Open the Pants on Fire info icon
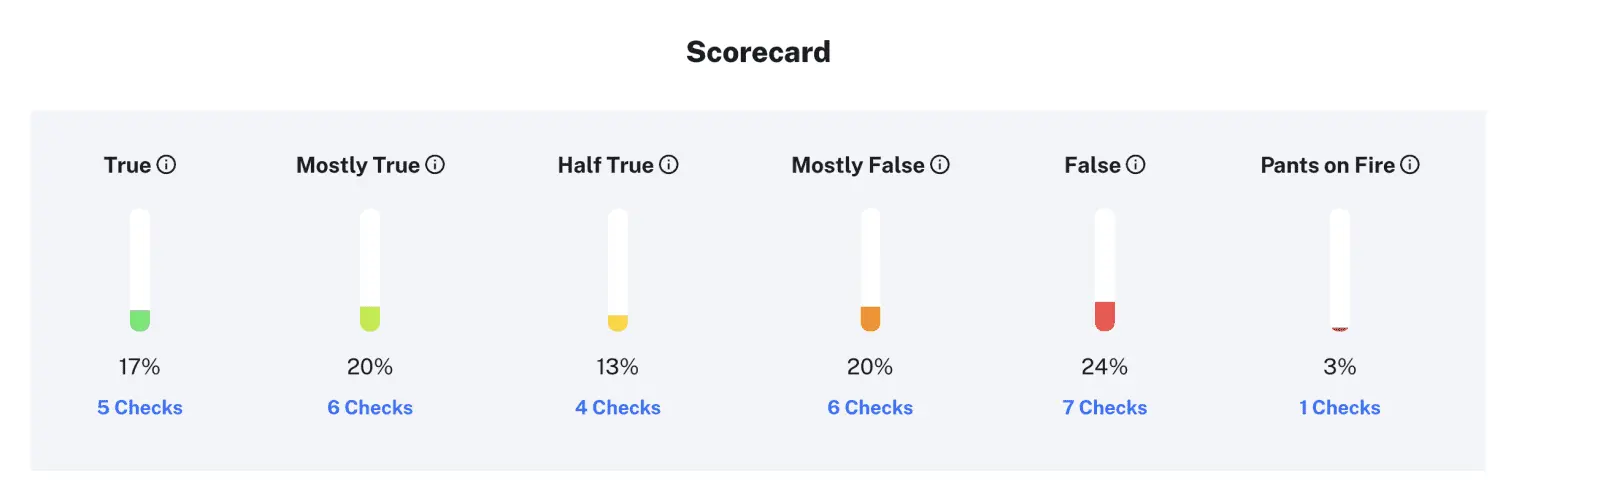Viewport: 1600px width, 493px height. click(1410, 165)
